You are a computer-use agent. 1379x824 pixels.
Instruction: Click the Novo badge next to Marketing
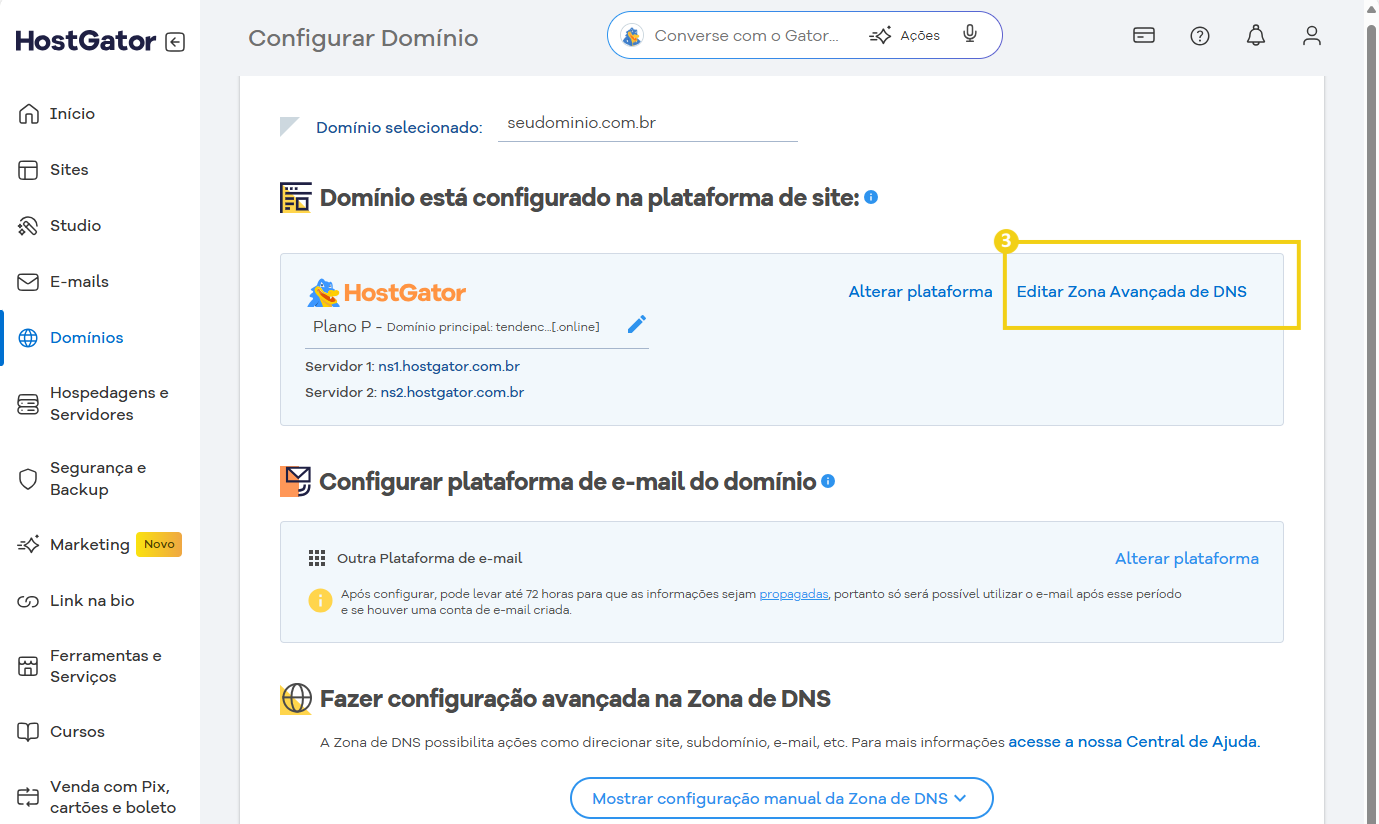point(159,544)
